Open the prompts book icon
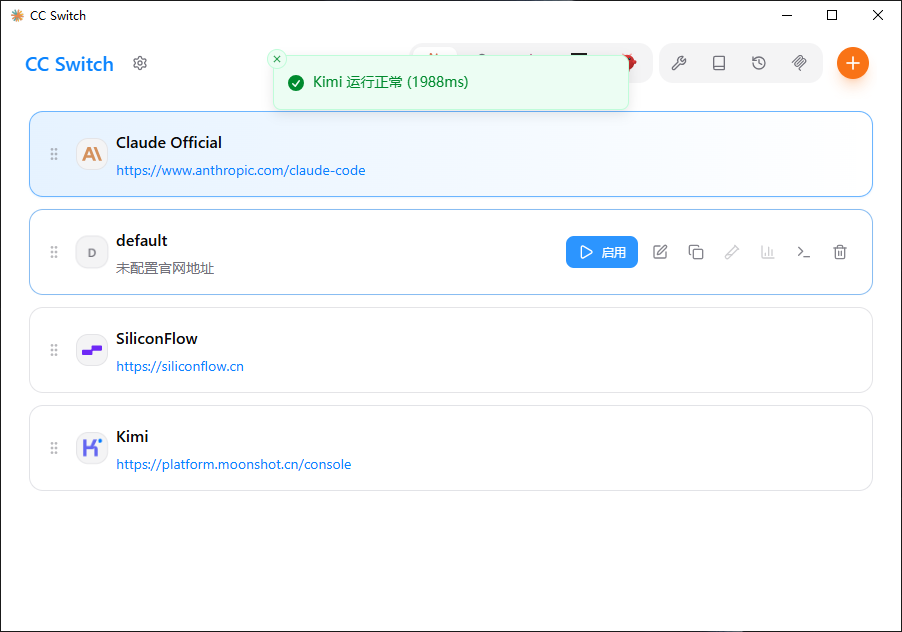Image resolution: width=902 pixels, height=632 pixels. (x=718, y=63)
